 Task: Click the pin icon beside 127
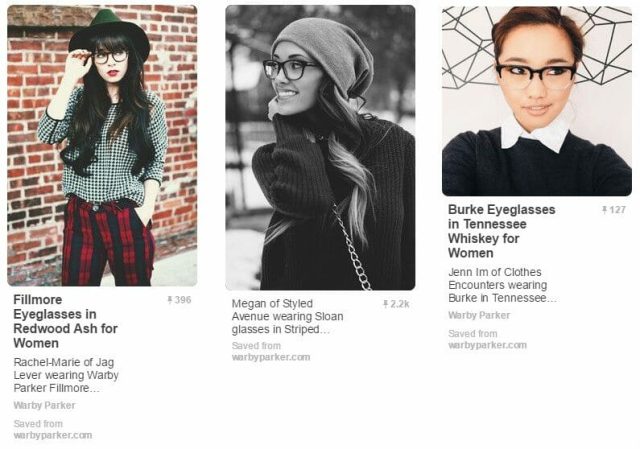604,210
